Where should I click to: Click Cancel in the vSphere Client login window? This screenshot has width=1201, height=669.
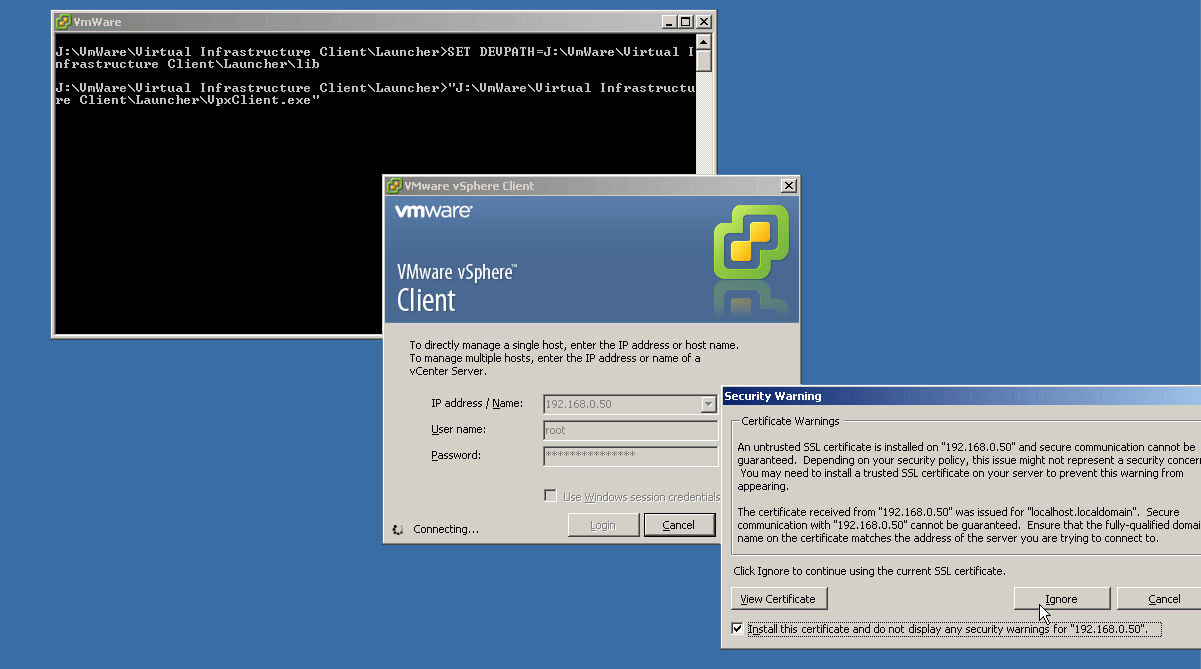(x=679, y=525)
